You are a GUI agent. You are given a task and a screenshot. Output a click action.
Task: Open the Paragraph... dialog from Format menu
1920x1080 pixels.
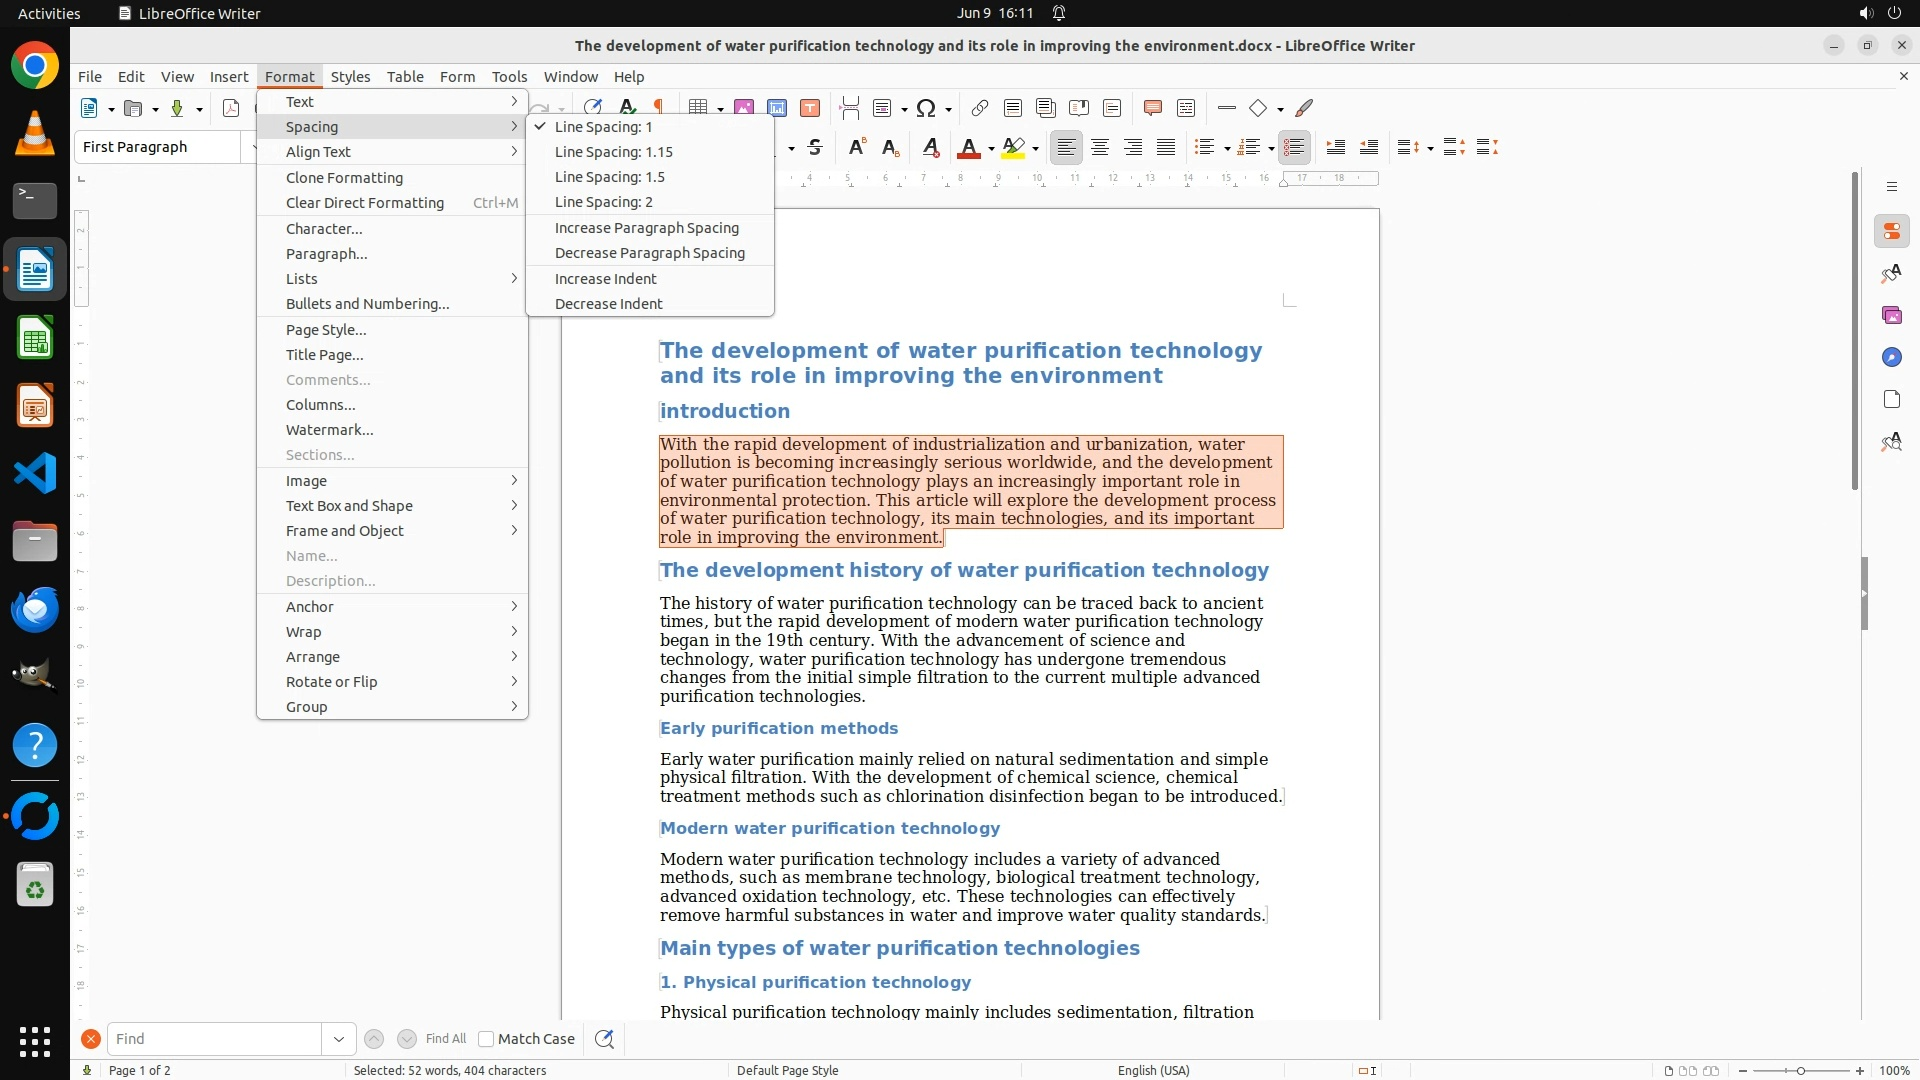click(x=326, y=254)
